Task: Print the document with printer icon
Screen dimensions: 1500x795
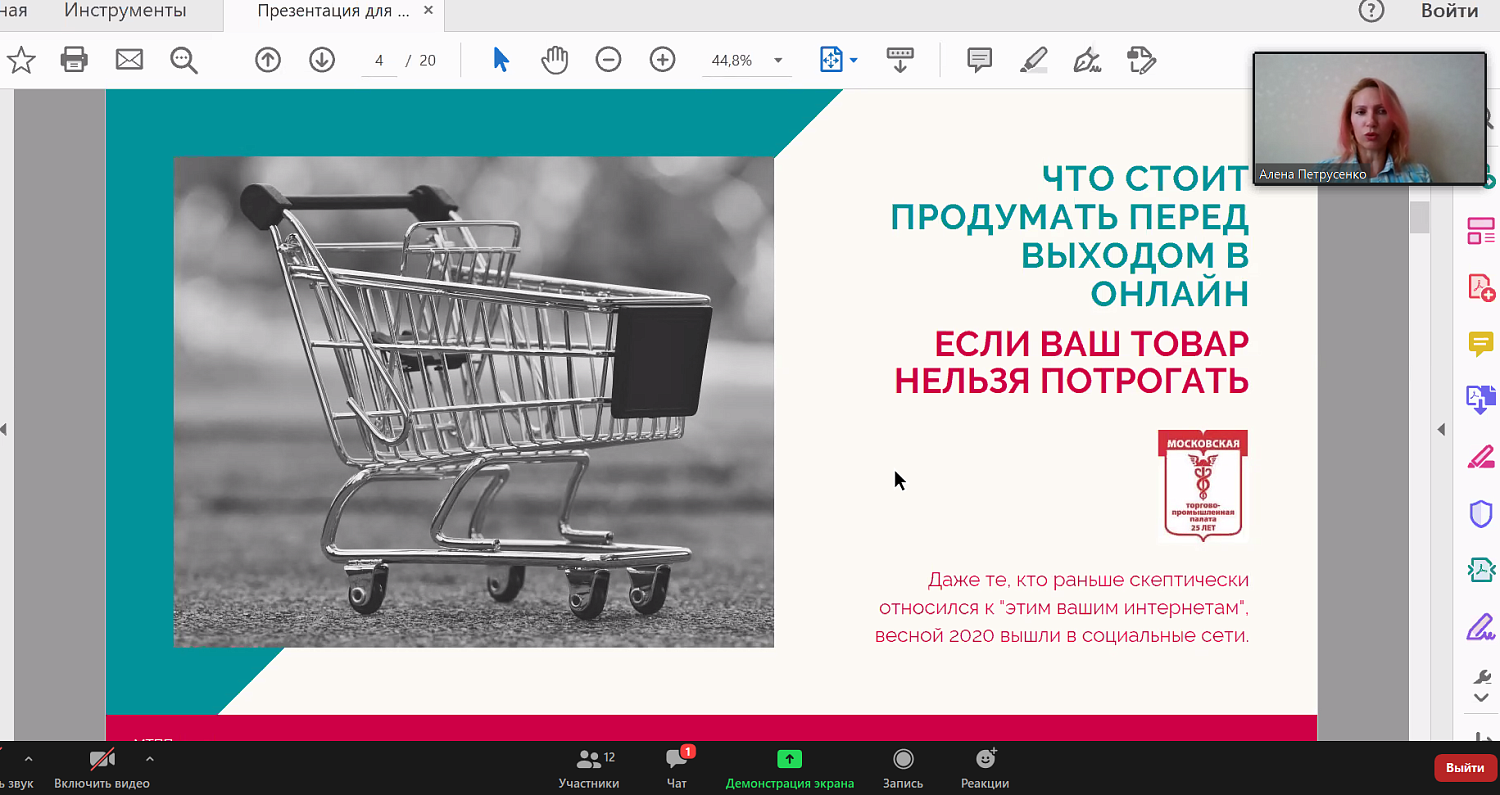Action: (x=75, y=60)
